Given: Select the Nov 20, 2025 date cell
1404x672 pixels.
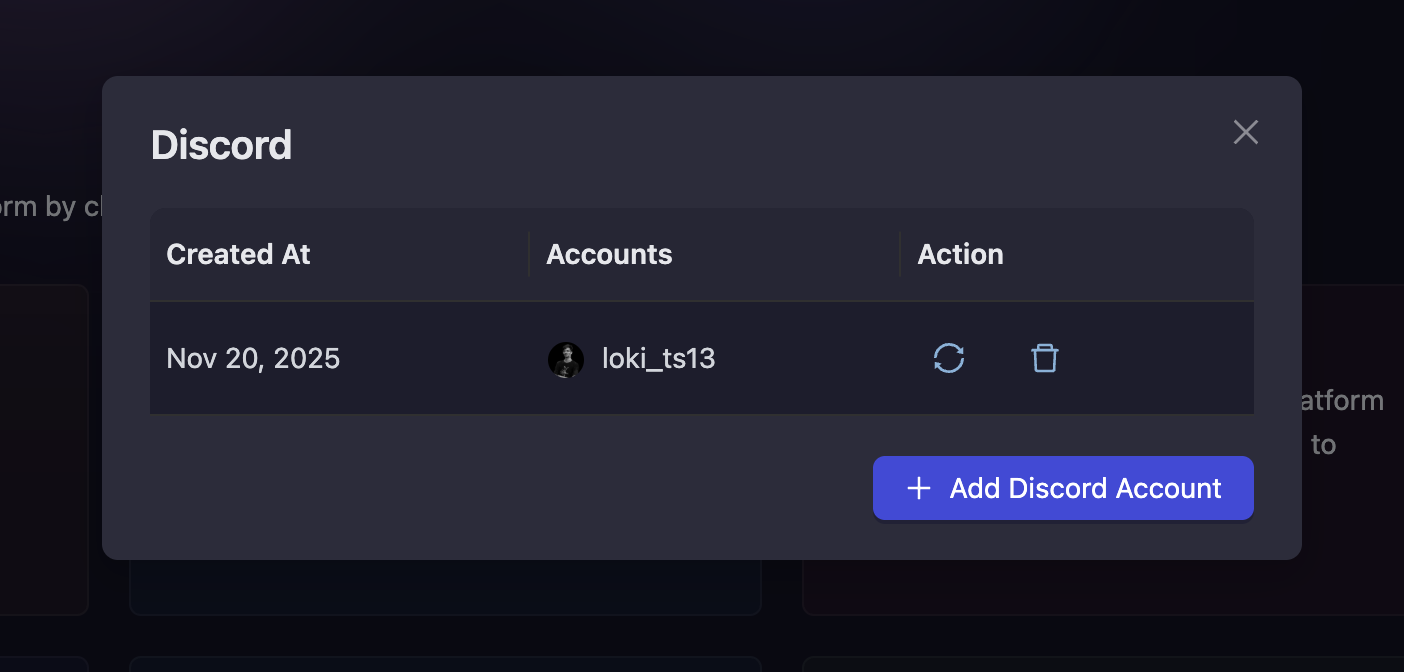Looking at the screenshot, I should (253, 358).
